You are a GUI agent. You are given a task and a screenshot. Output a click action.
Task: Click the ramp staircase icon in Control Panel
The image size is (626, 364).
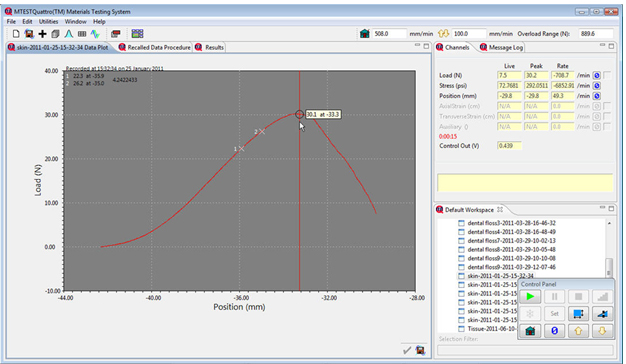pos(602,297)
